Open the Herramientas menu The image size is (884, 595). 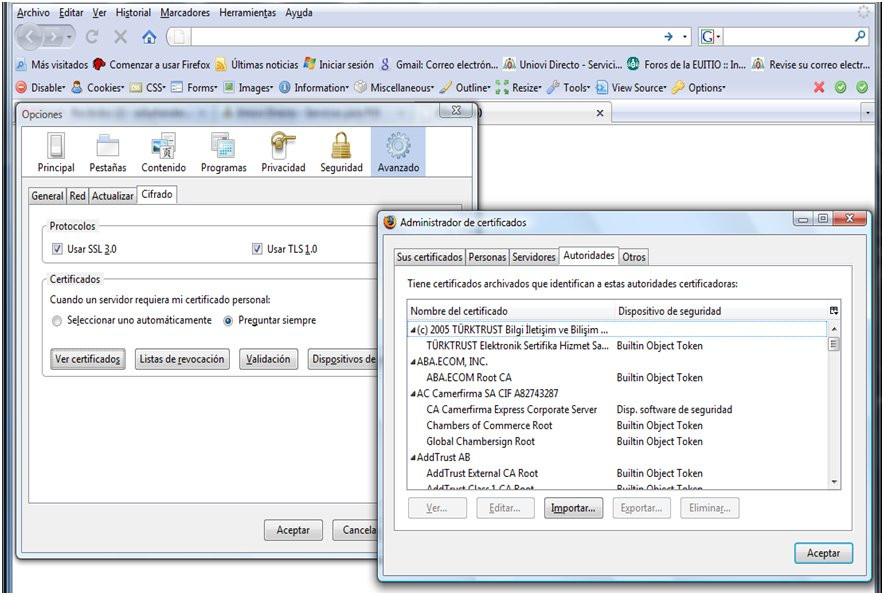coord(247,12)
